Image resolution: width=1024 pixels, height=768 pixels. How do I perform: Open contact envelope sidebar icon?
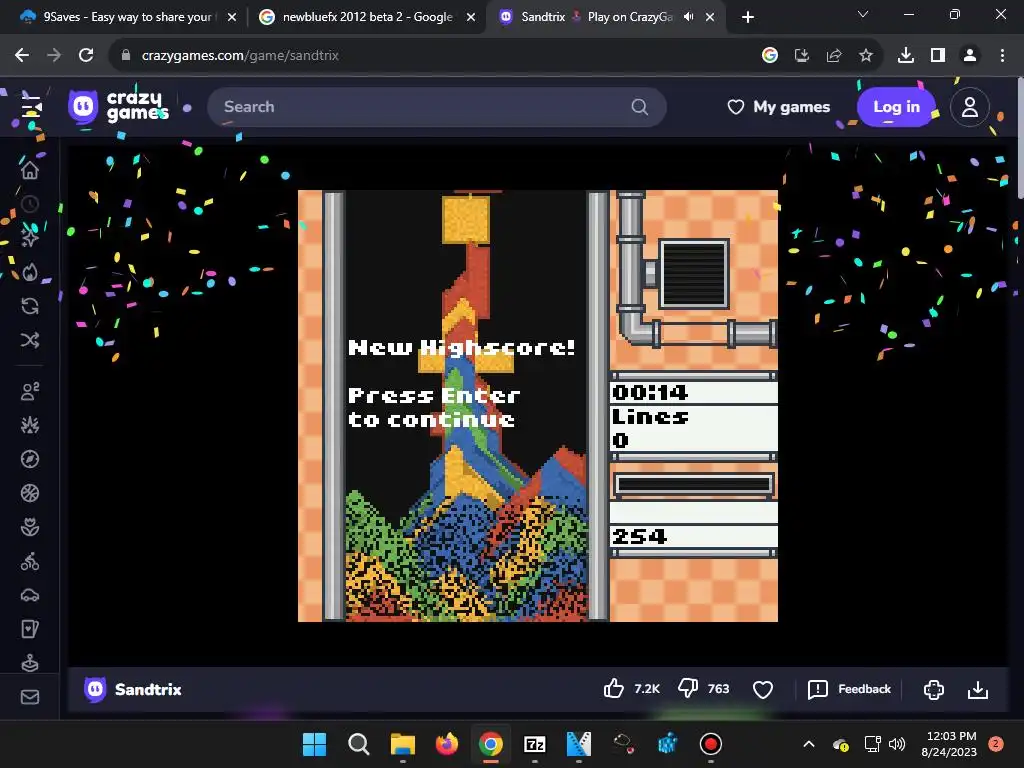(30, 697)
